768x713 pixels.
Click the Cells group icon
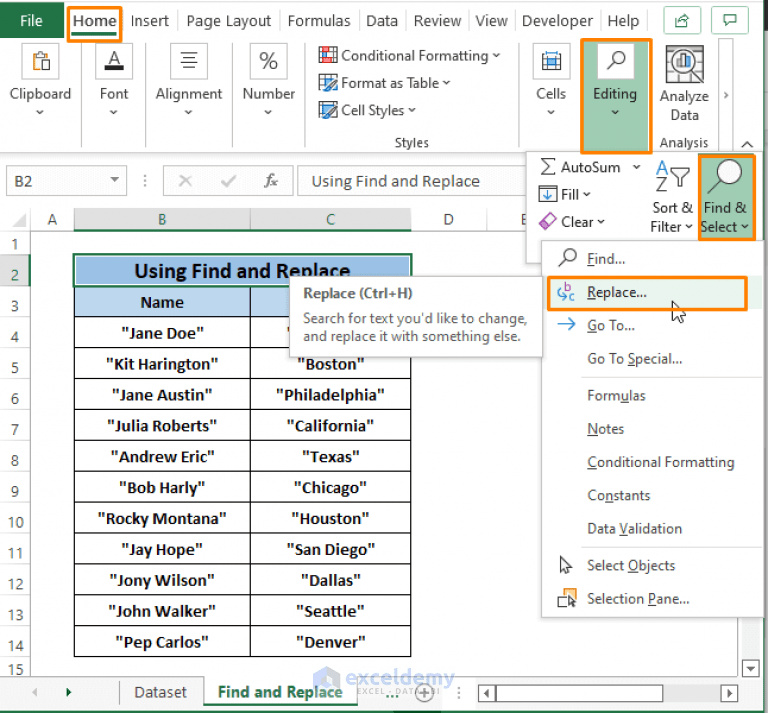[551, 61]
